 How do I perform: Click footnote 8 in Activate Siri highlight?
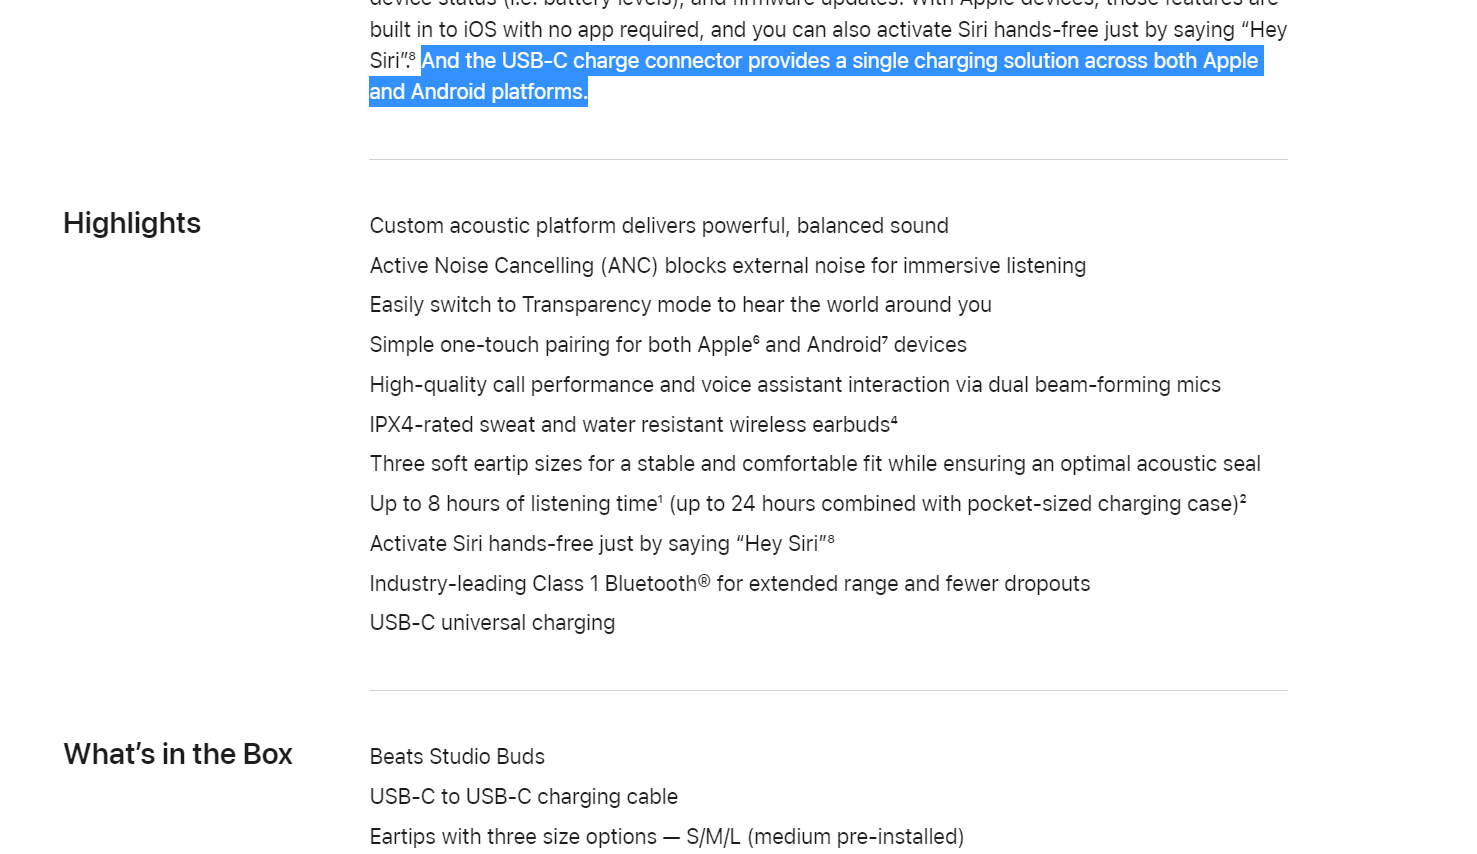click(831, 538)
